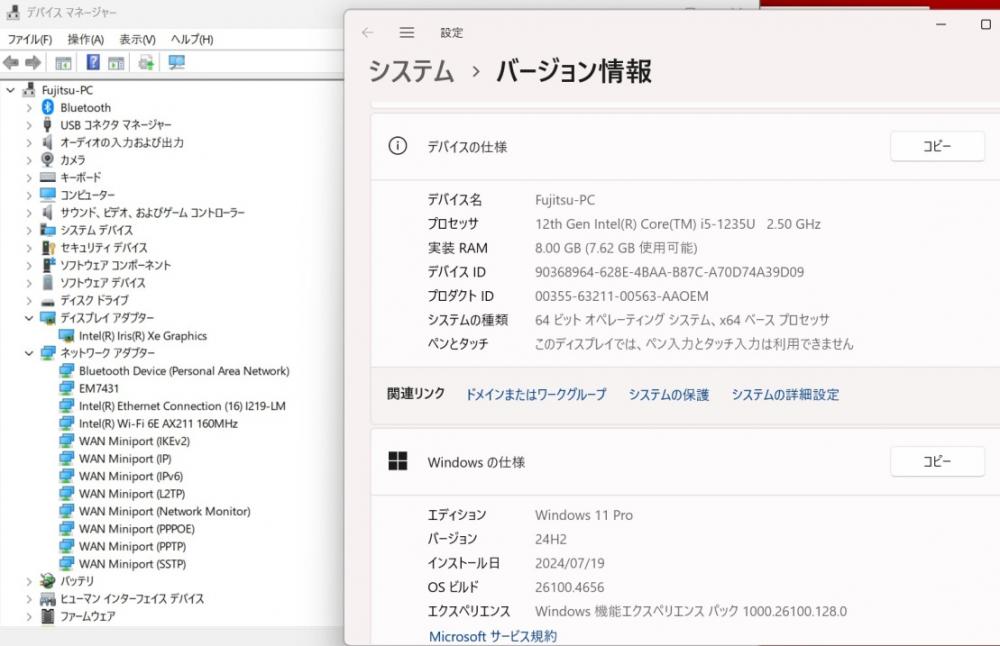Expand オーディオの入力および出力 category
The image size is (1000, 646).
29,143
